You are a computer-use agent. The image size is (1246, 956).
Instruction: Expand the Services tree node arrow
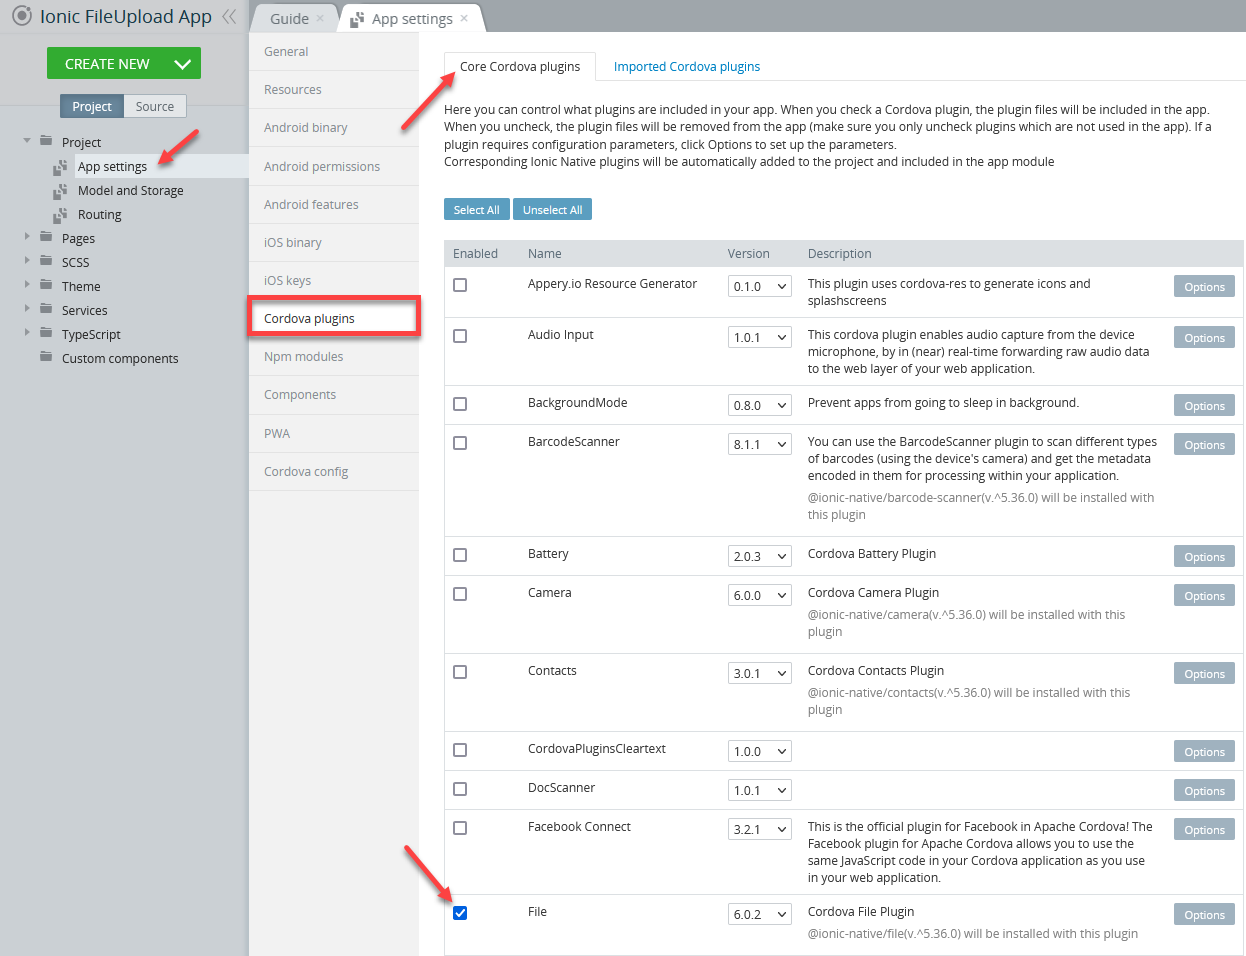coord(27,309)
